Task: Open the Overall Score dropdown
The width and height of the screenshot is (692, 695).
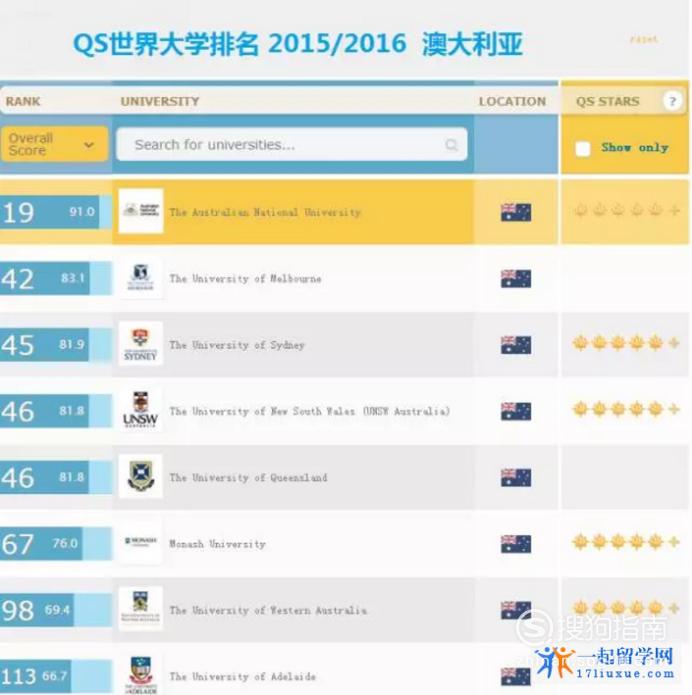Action: 54,144
